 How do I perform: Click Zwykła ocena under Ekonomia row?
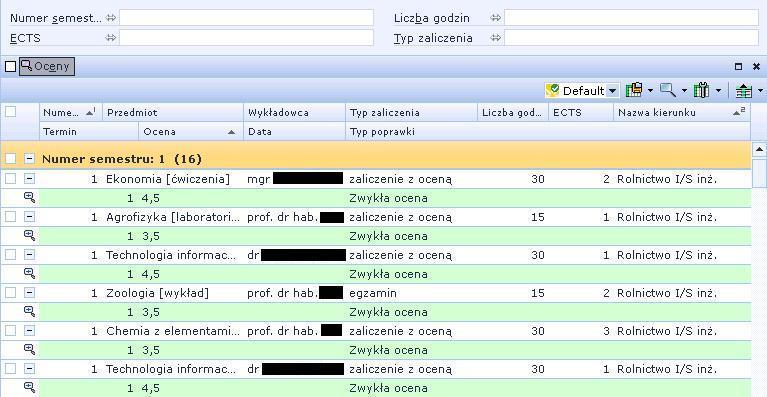[388, 198]
